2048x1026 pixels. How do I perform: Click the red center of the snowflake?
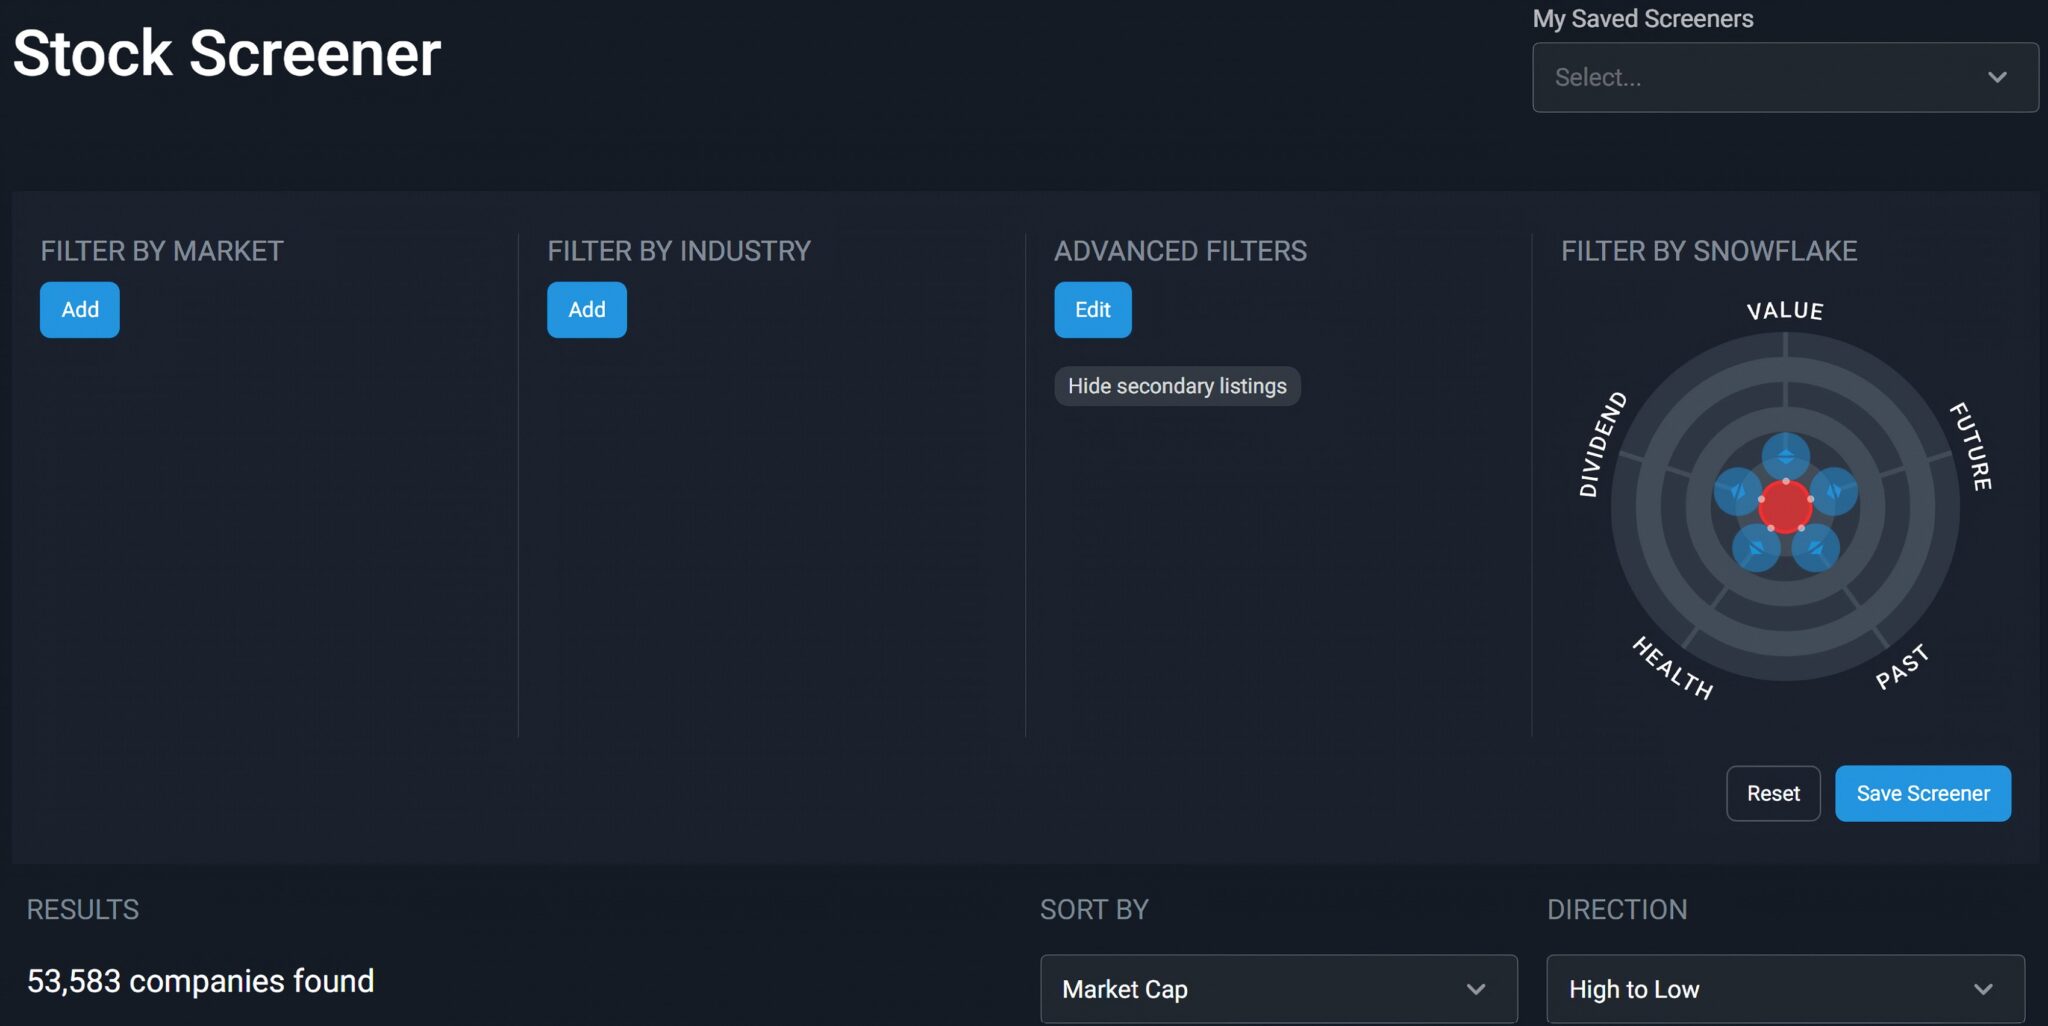[1785, 506]
